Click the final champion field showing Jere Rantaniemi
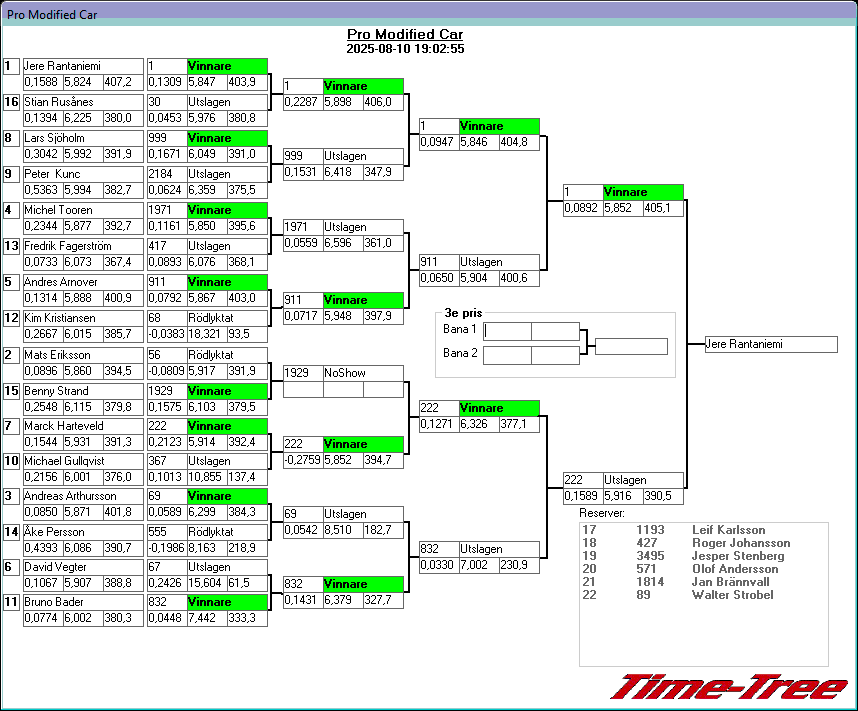 [x=770, y=344]
